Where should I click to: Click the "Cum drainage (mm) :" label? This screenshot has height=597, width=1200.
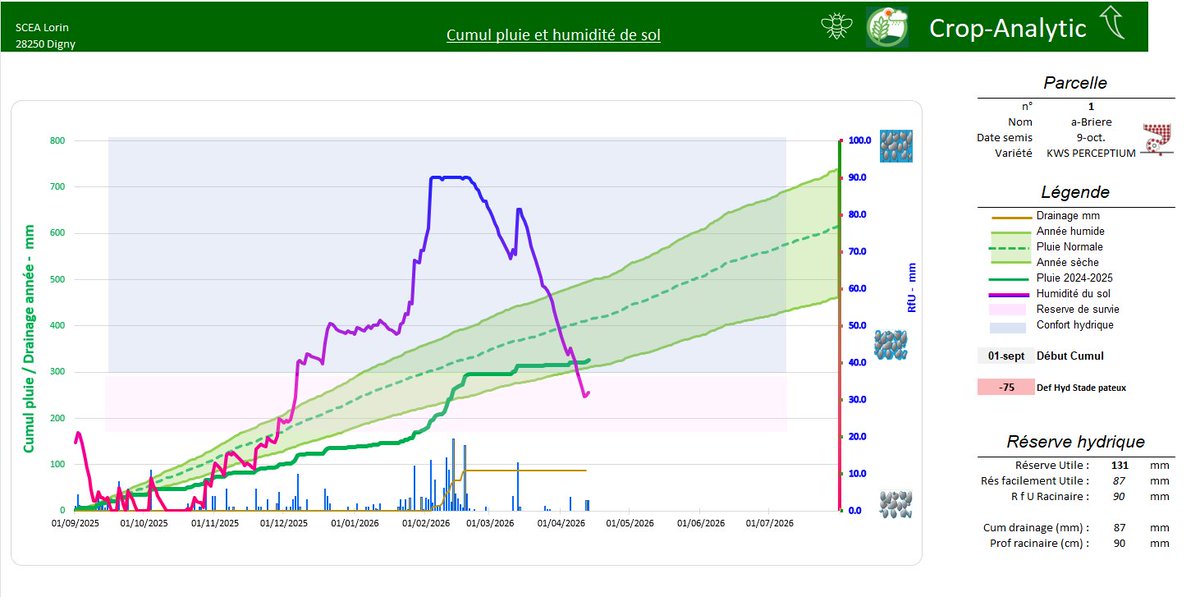point(1037,527)
